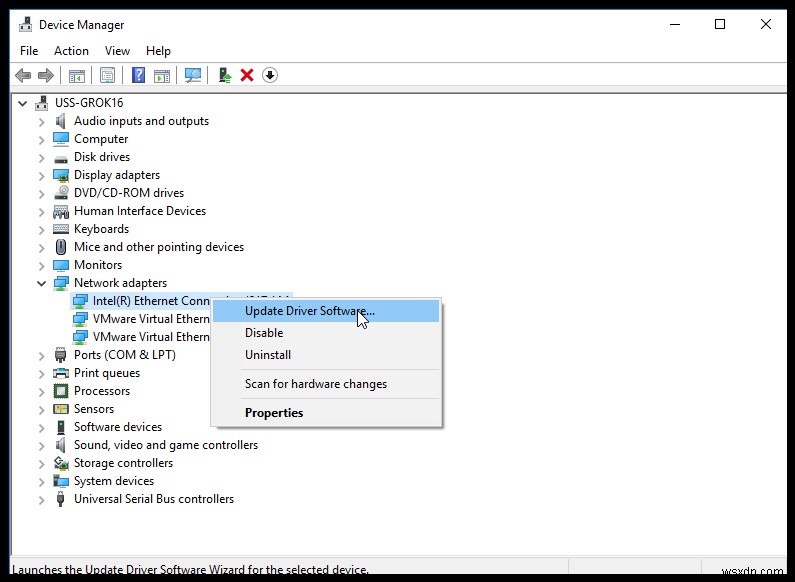Viewport: 795px width, 582px height.
Task: Click the Software devices icon
Action: coord(60,427)
